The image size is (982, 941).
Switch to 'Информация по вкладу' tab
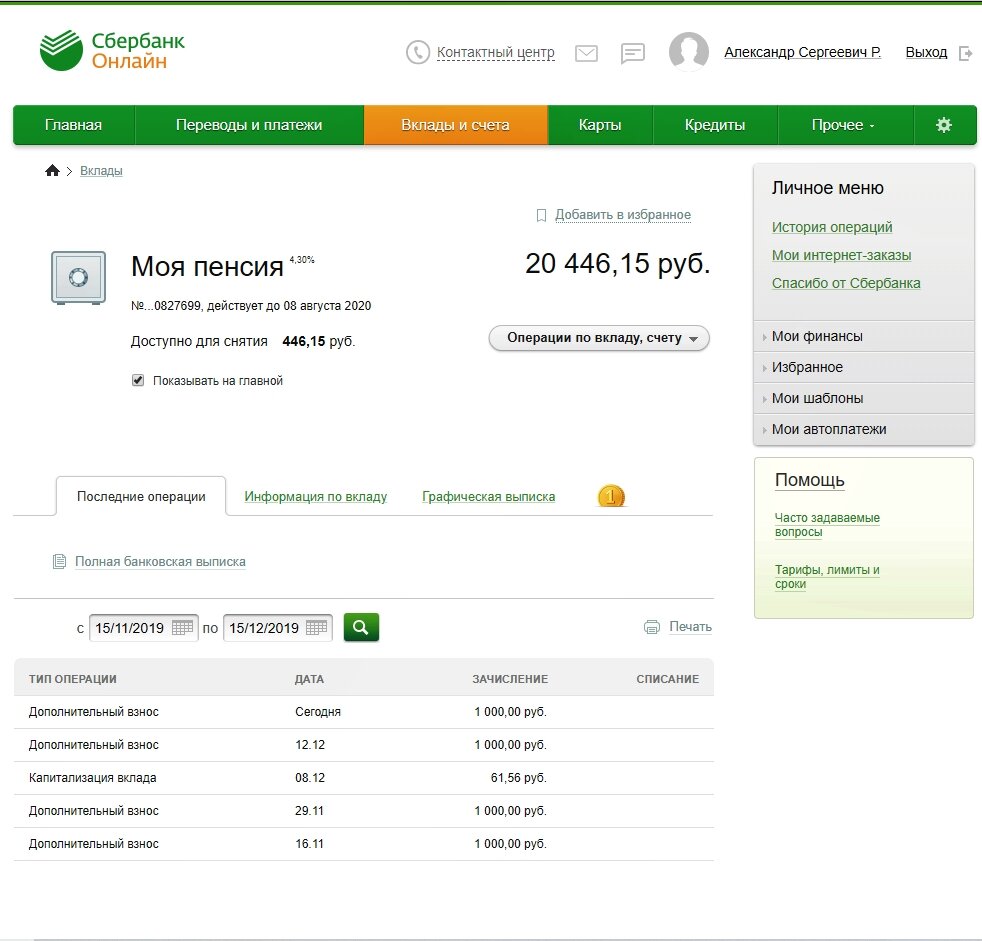[316, 496]
